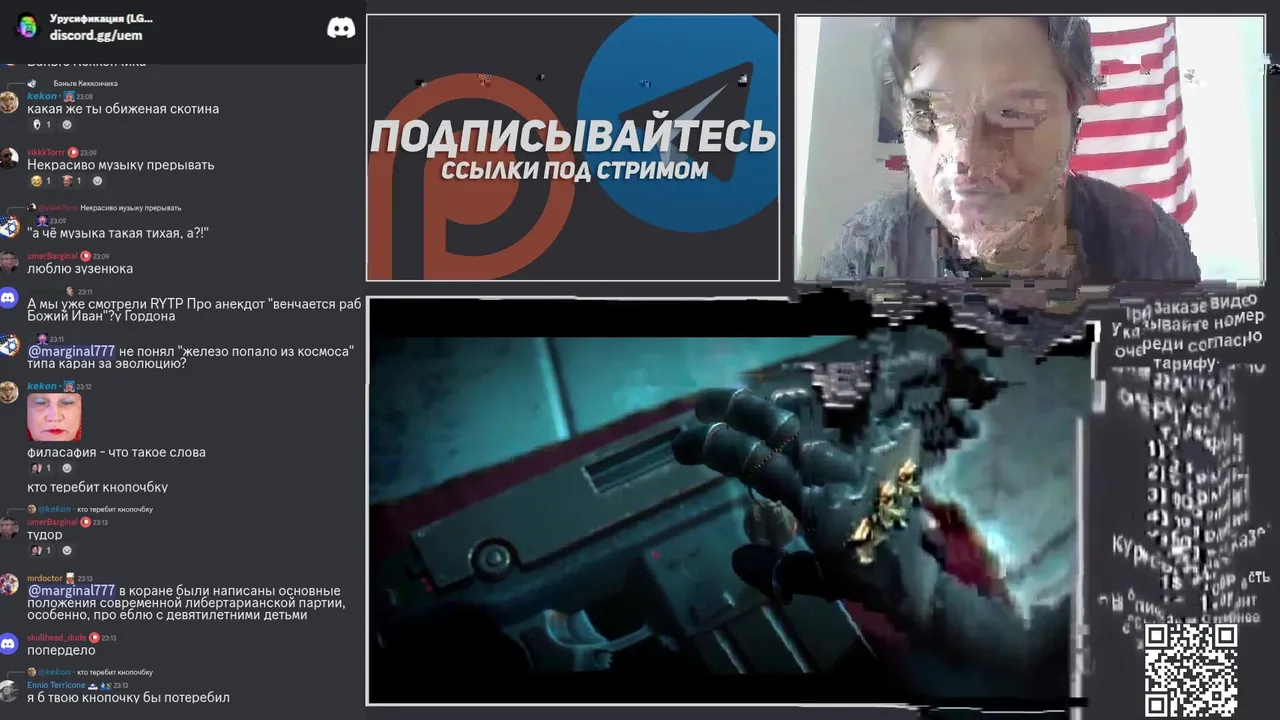Open the Урусификация server icon
The height and width of the screenshot is (720, 1280).
tap(27, 27)
